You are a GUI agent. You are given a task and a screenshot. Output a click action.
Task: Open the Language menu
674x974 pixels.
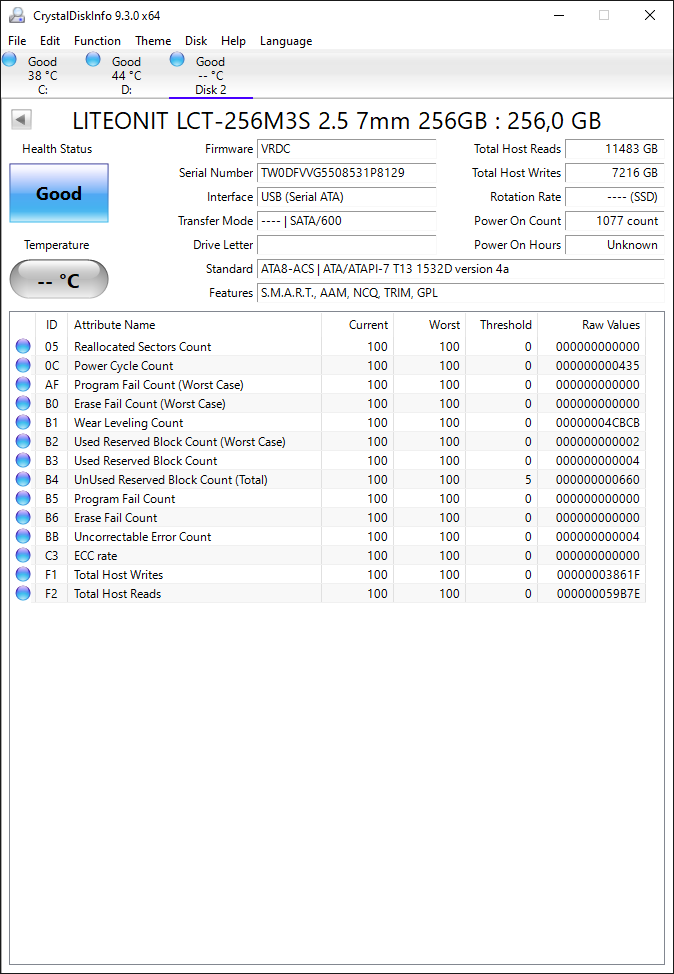point(286,41)
